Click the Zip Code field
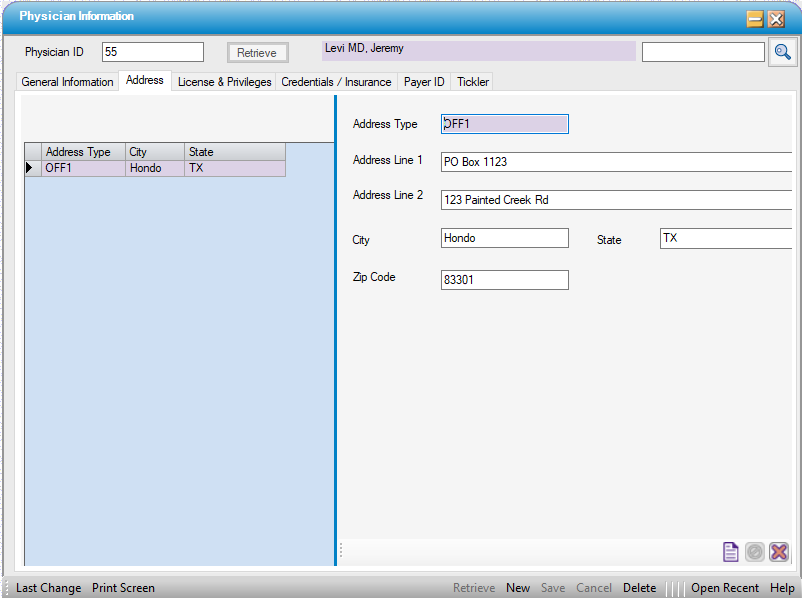Image resolution: width=802 pixels, height=598 pixels. (x=504, y=281)
